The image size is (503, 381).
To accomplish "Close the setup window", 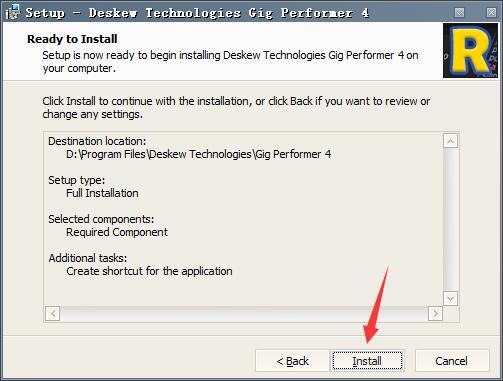I will (x=491, y=12).
